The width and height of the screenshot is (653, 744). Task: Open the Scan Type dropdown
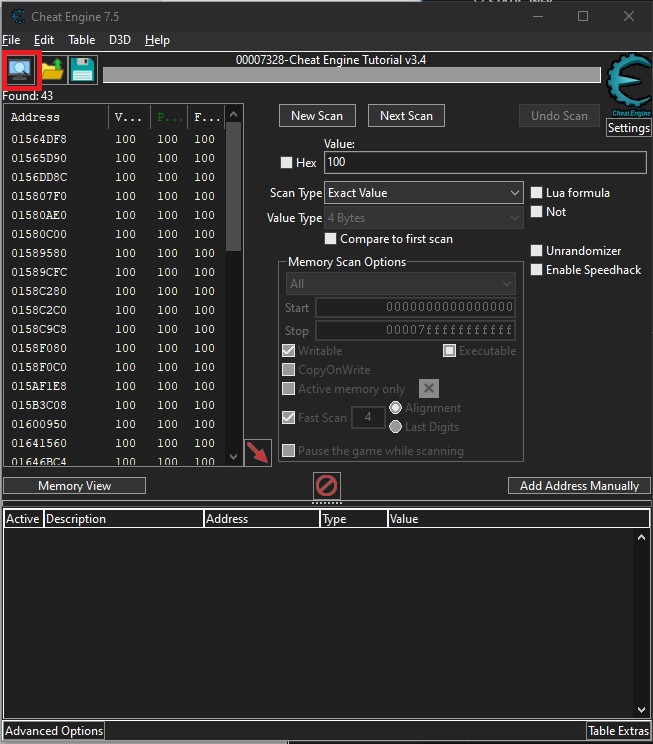(x=424, y=193)
